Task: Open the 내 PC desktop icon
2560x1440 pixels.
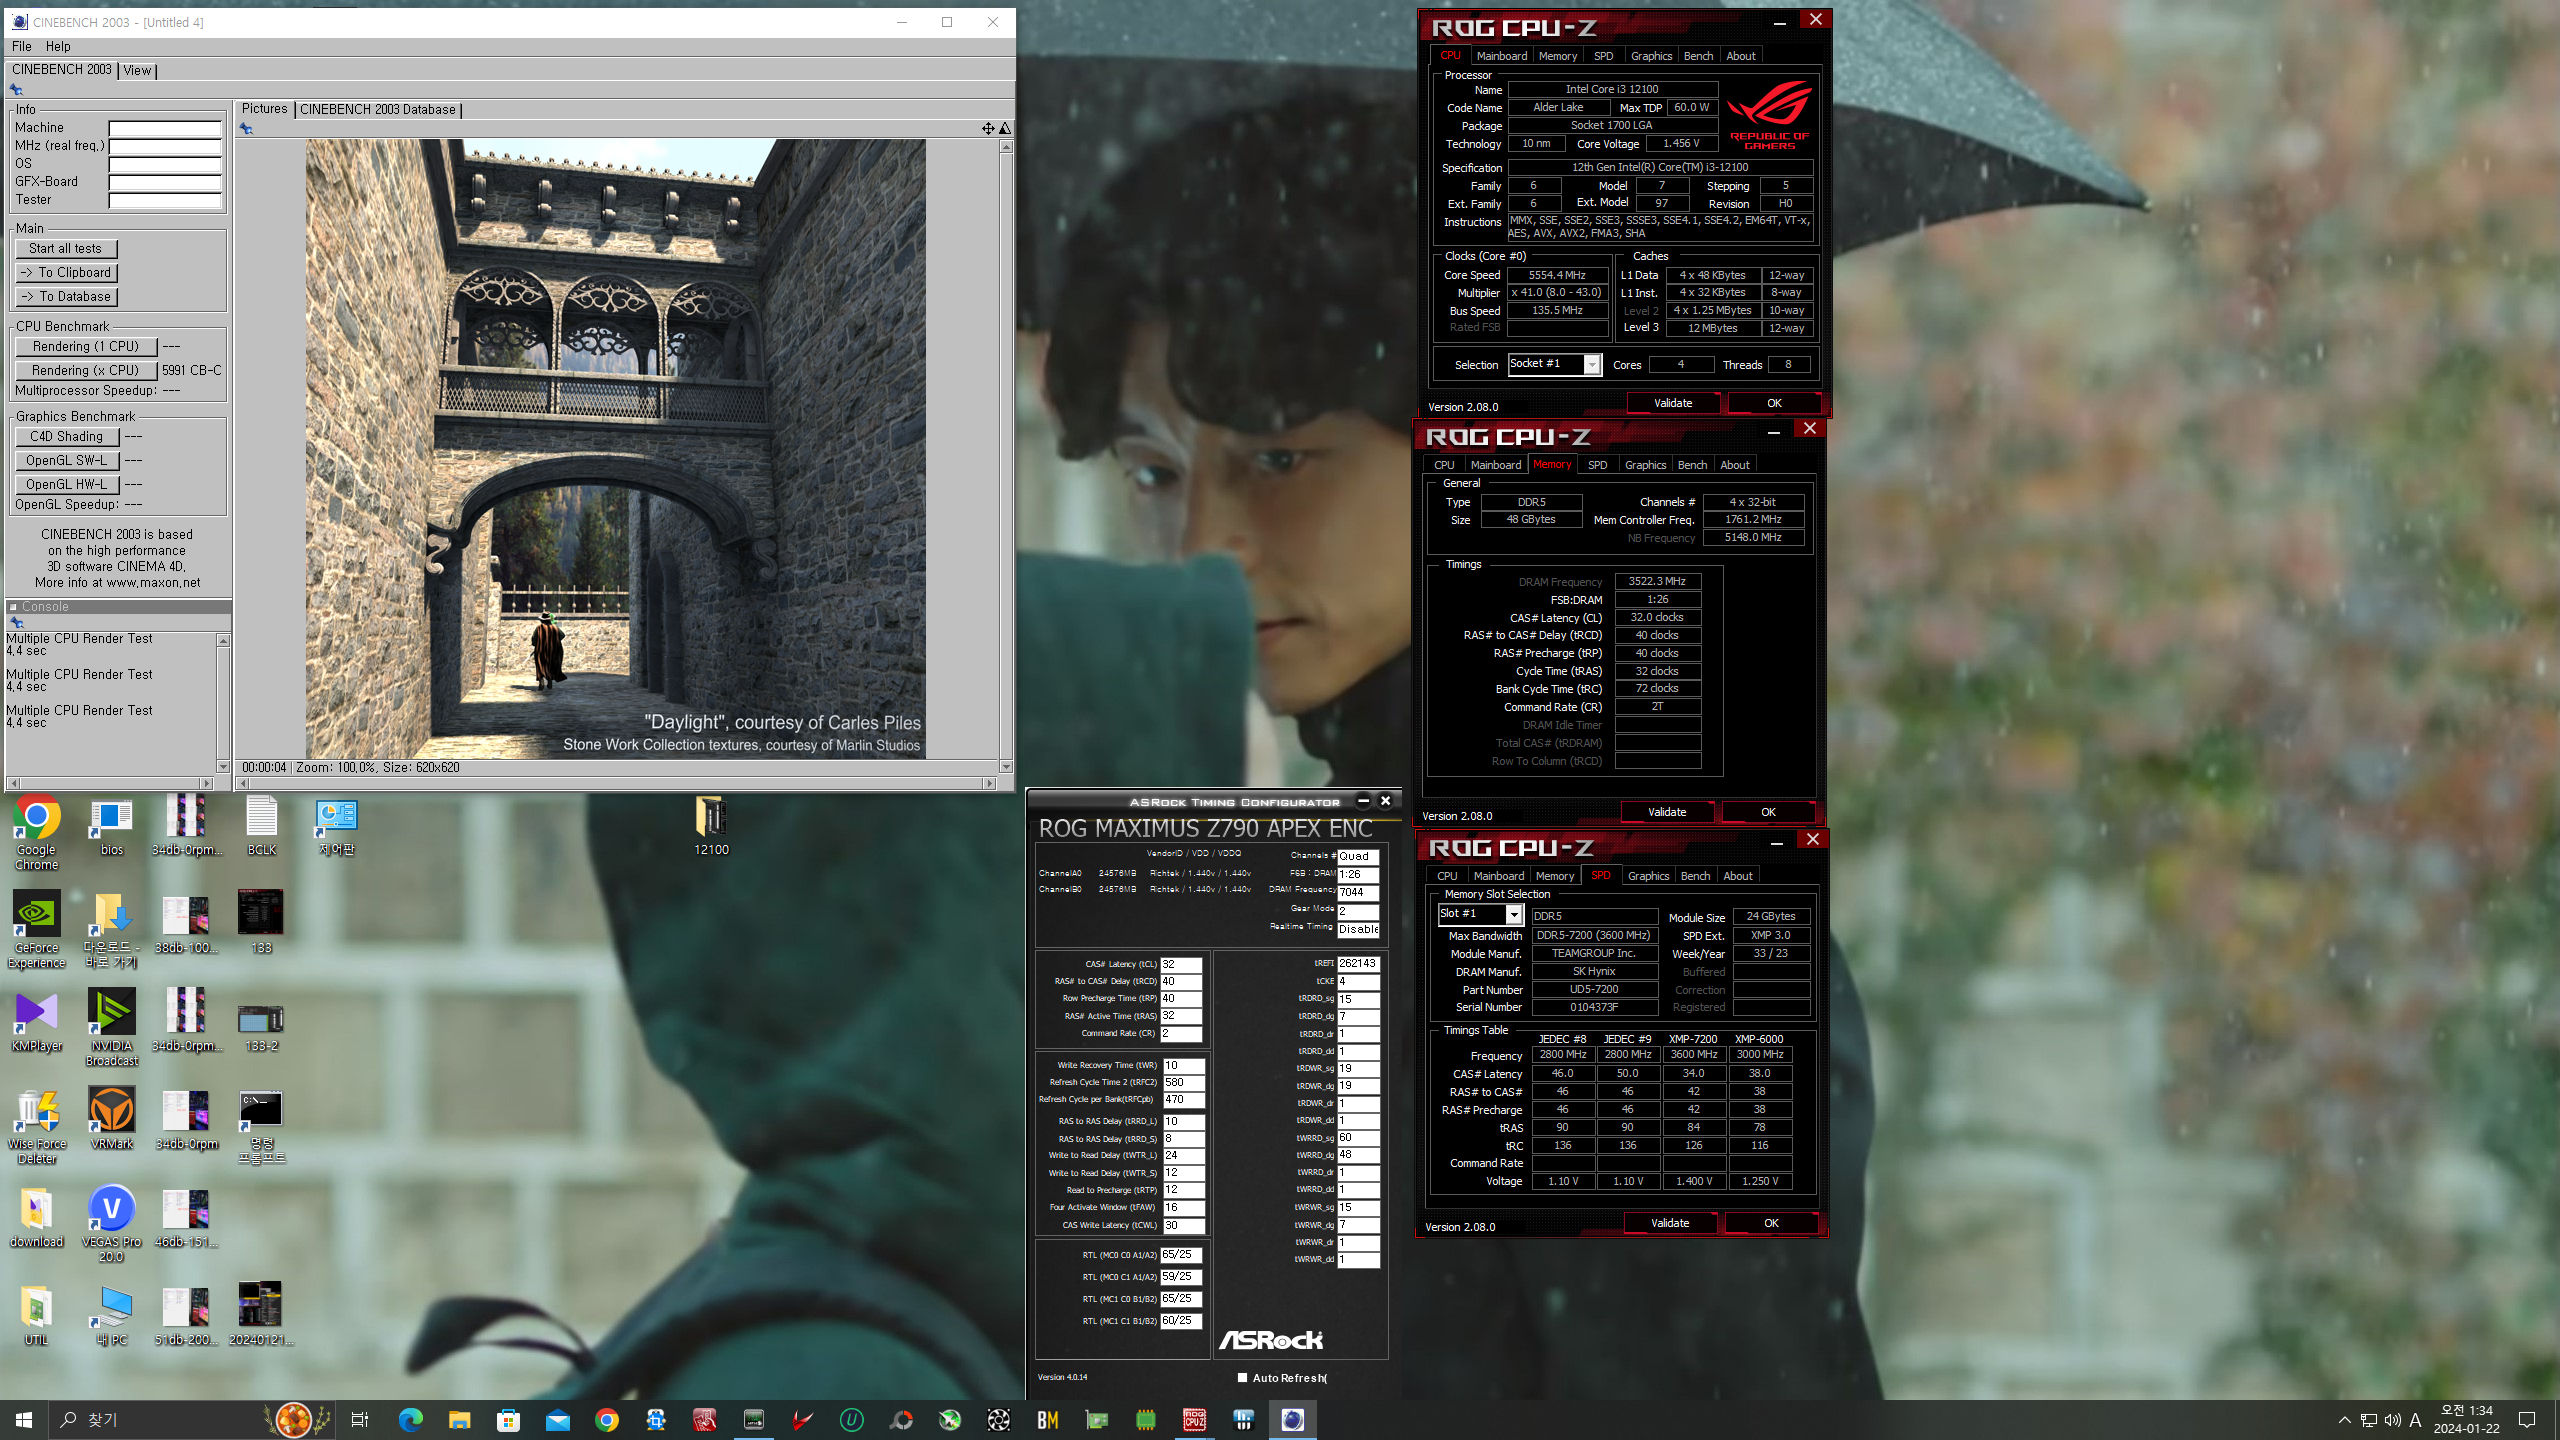Action: pos(112,1315)
